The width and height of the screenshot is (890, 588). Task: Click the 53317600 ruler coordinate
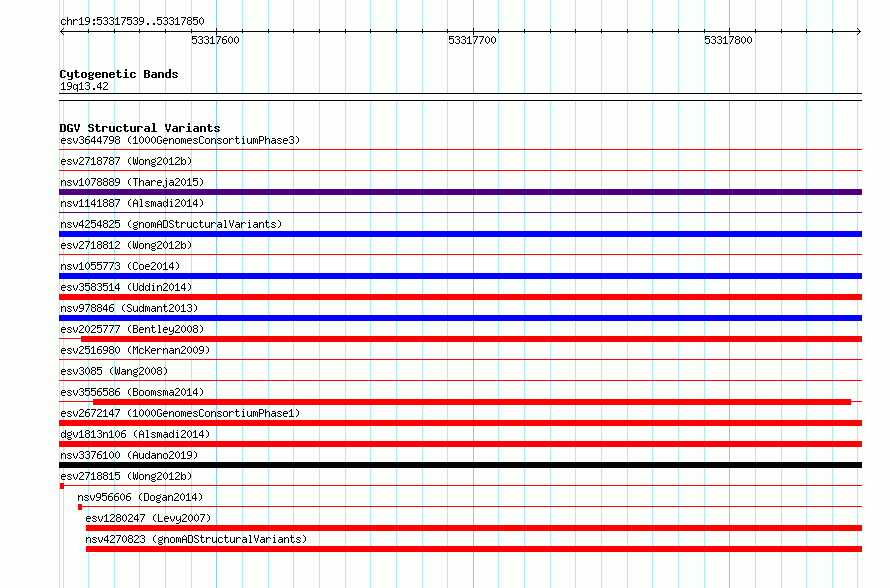(x=215, y=40)
